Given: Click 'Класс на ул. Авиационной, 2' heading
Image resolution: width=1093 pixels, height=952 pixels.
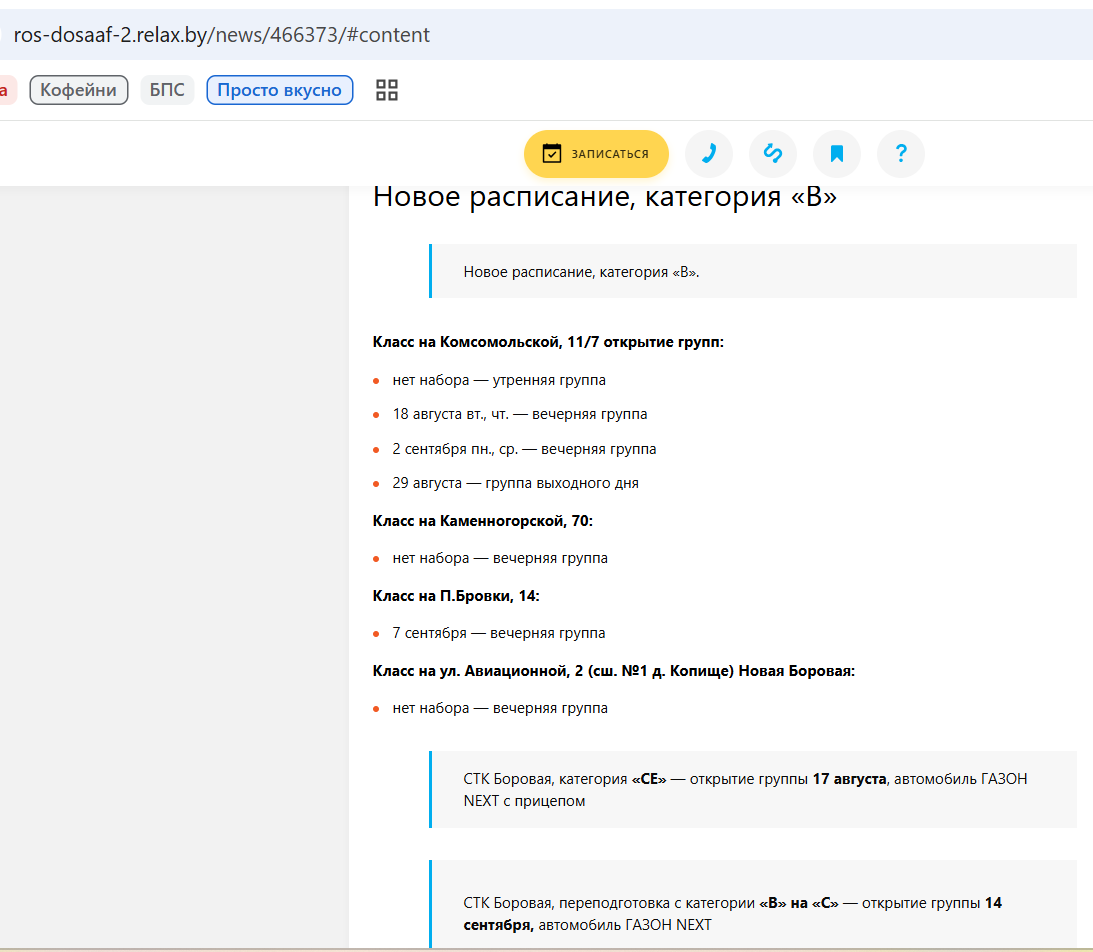Looking at the screenshot, I should [x=613, y=671].
